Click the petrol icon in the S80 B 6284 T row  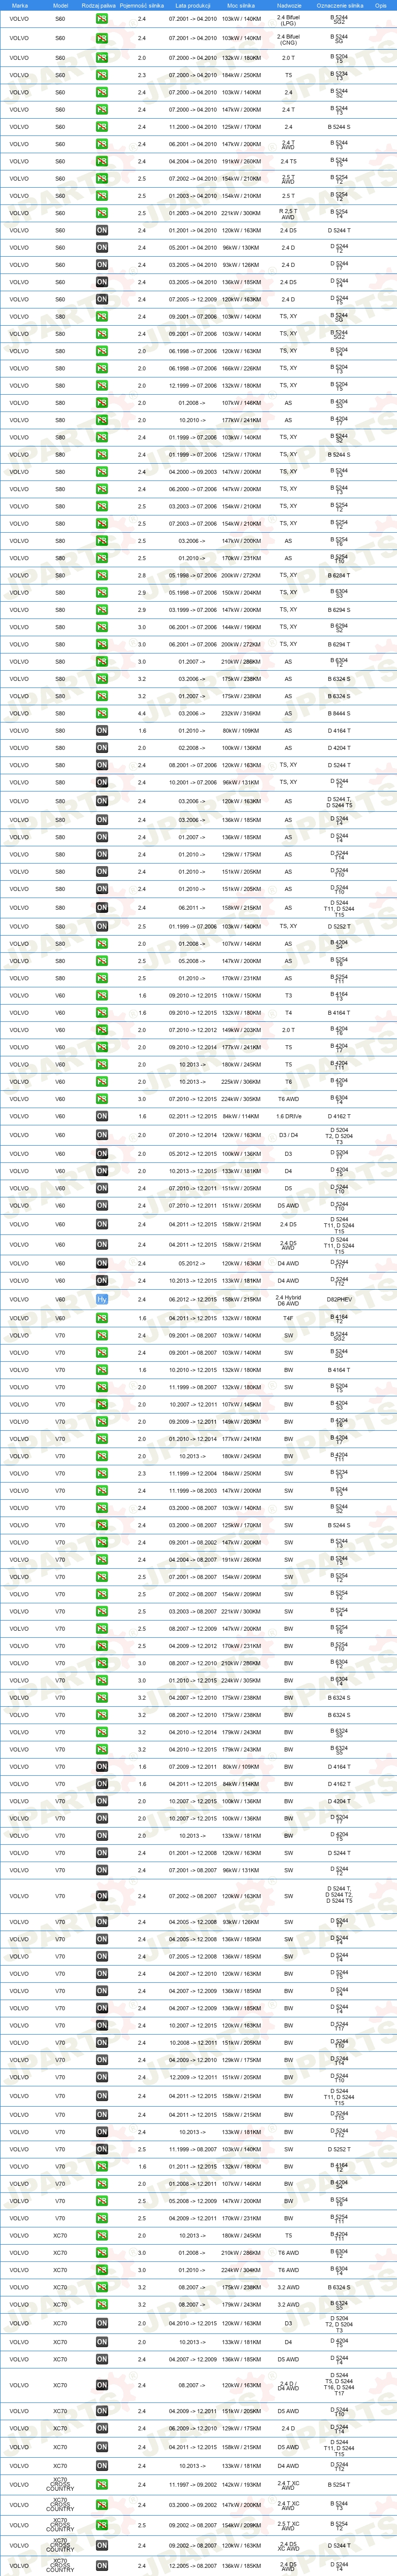tap(102, 576)
